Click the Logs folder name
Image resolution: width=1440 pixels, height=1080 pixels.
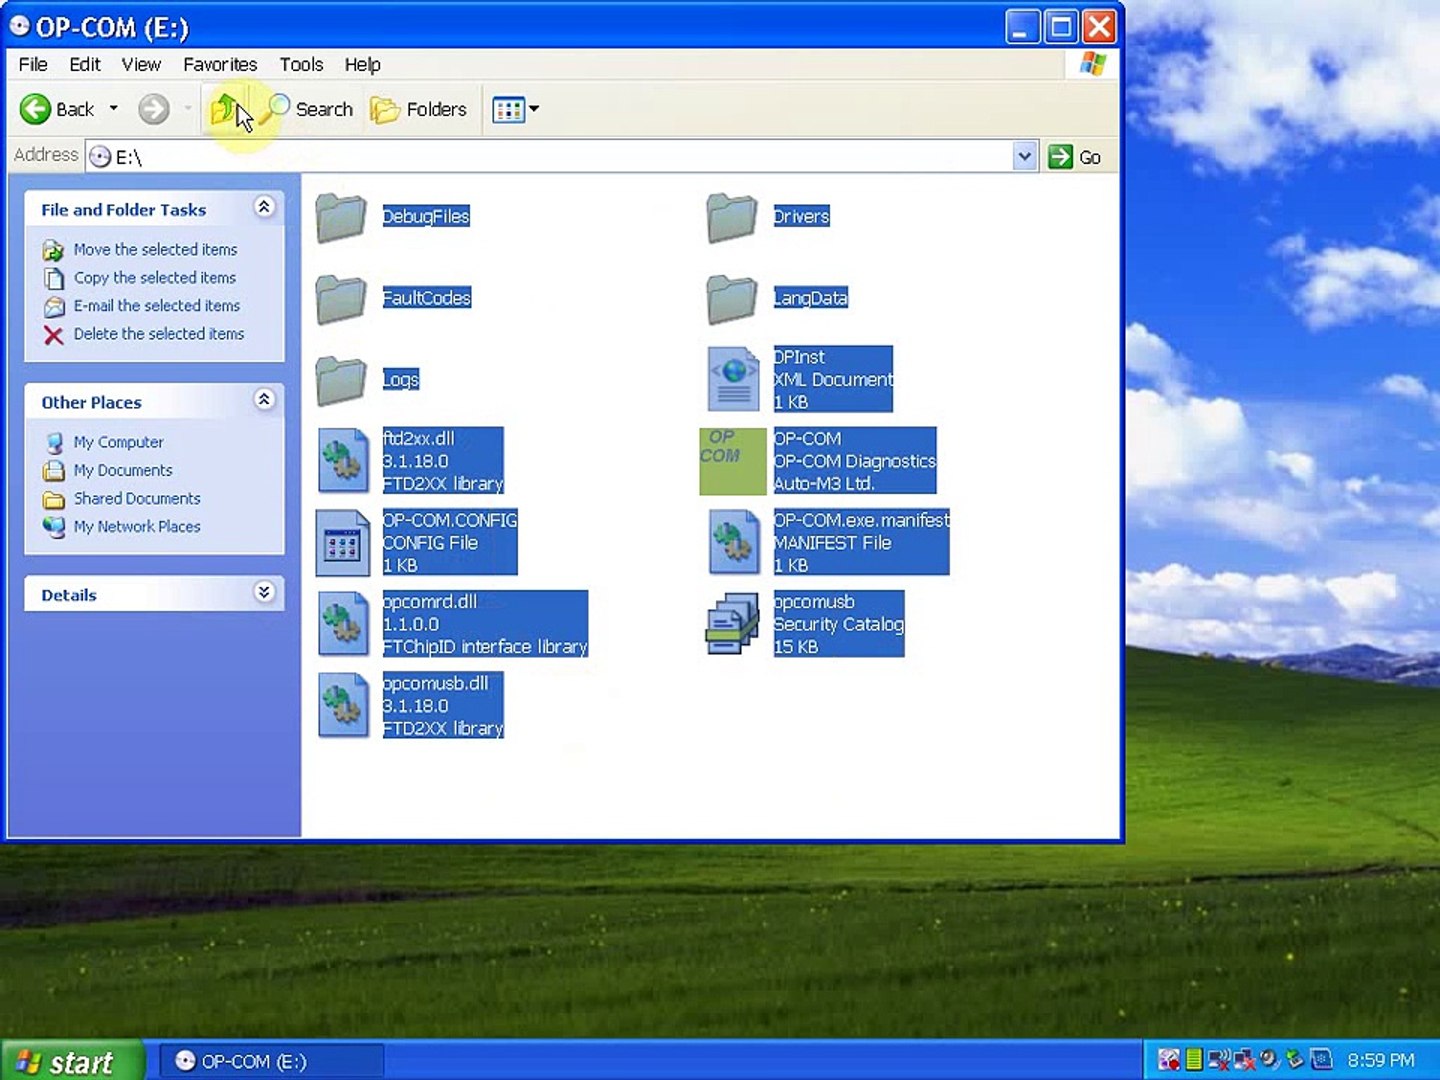pos(401,380)
